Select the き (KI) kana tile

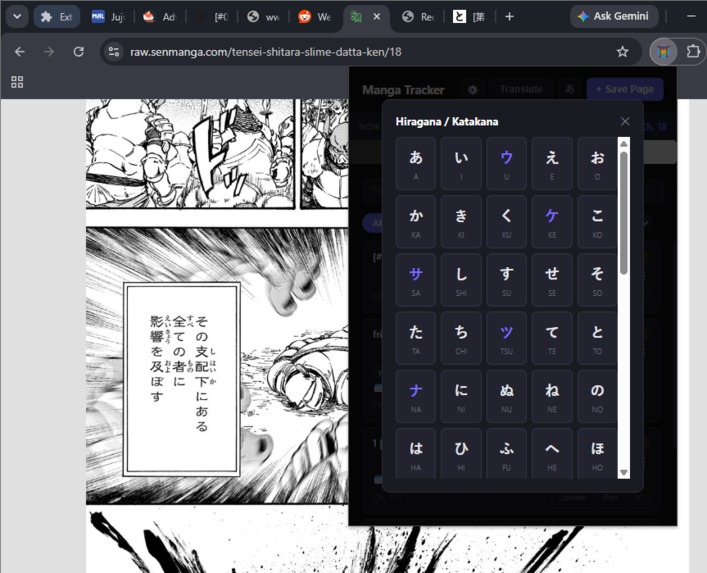(x=461, y=222)
